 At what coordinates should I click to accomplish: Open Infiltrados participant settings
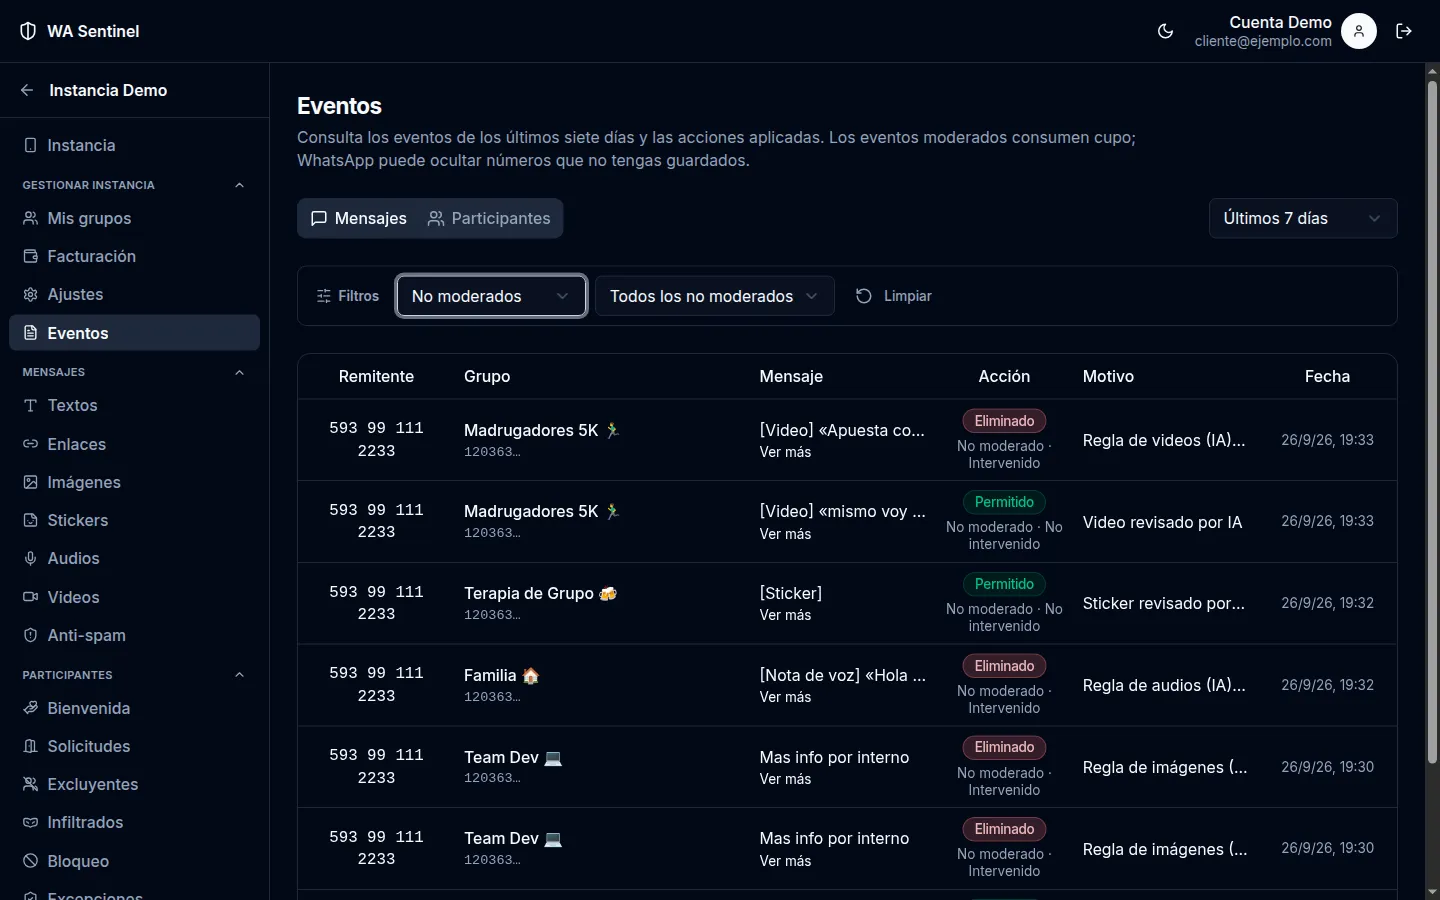coord(134,822)
